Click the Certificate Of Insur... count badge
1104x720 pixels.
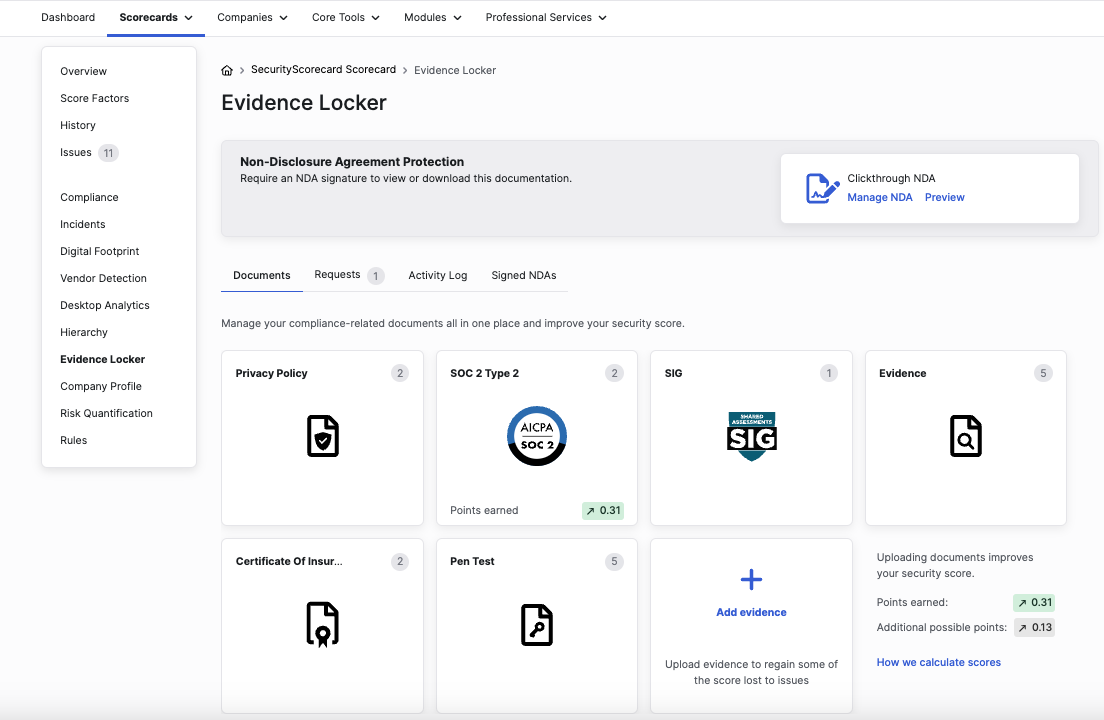[400, 561]
